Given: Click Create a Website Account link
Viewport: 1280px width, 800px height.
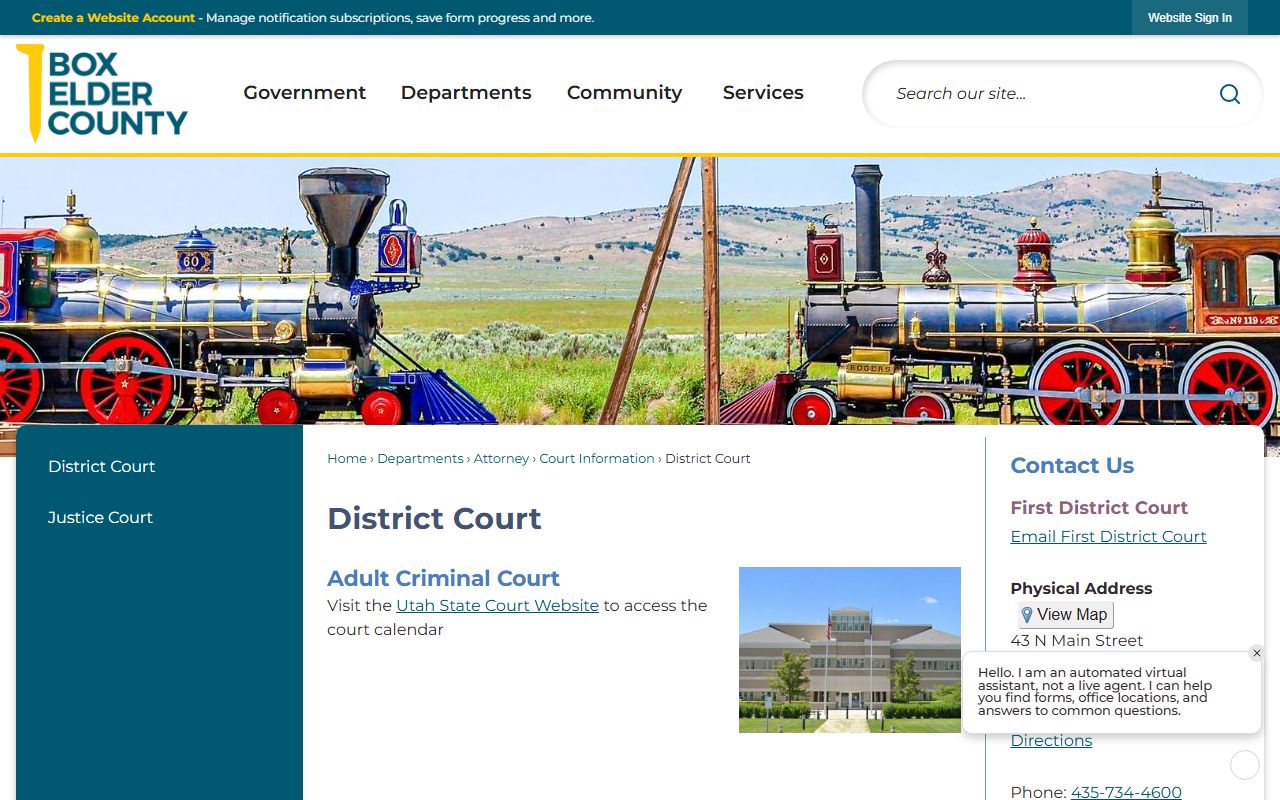Looking at the screenshot, I should pyautogui.click(x=113, y=18).
